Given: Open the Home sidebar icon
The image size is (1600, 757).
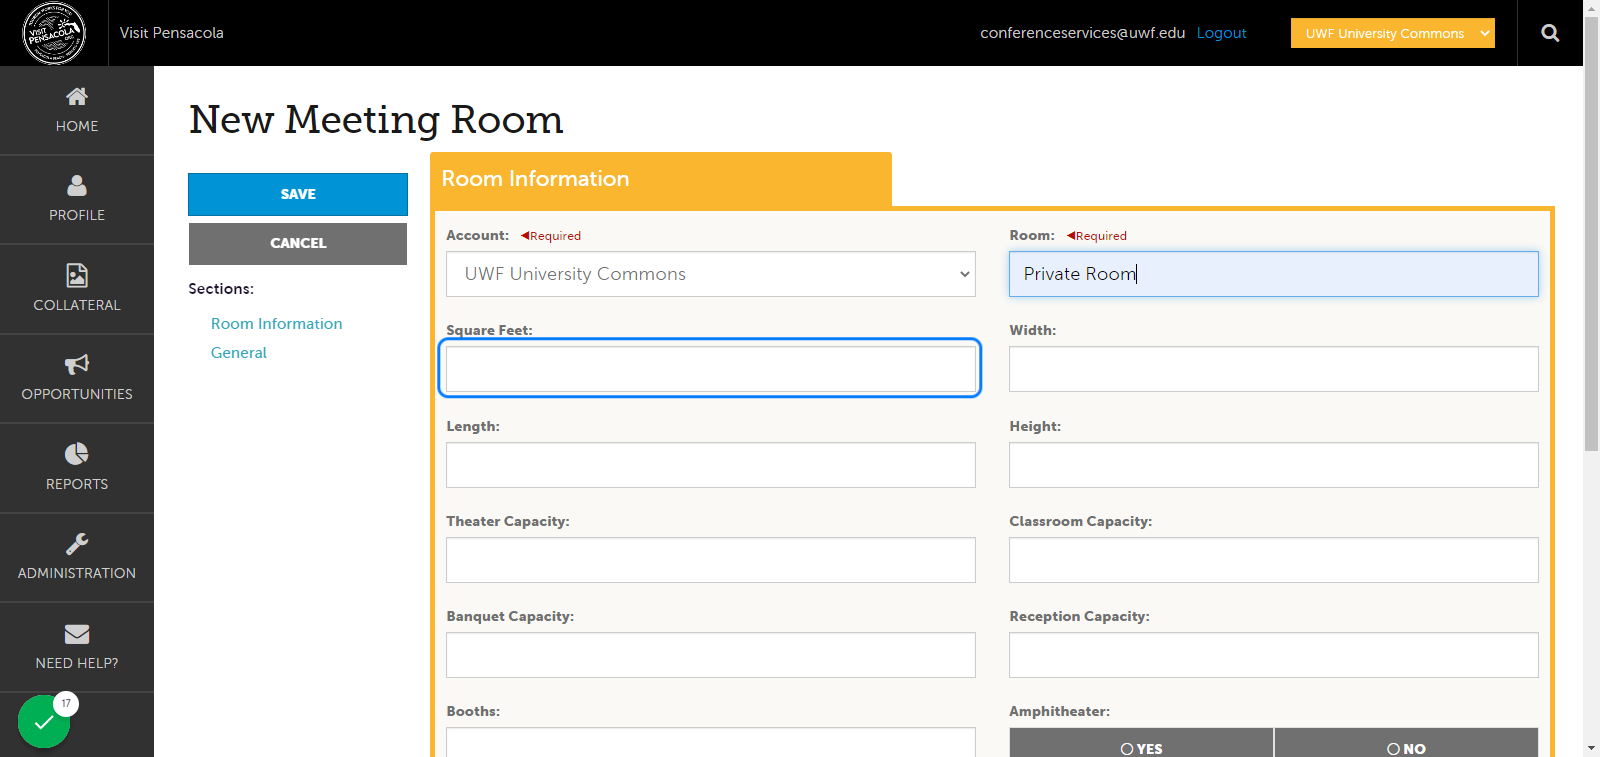Looking at the screenshot, I should (77, 97).
